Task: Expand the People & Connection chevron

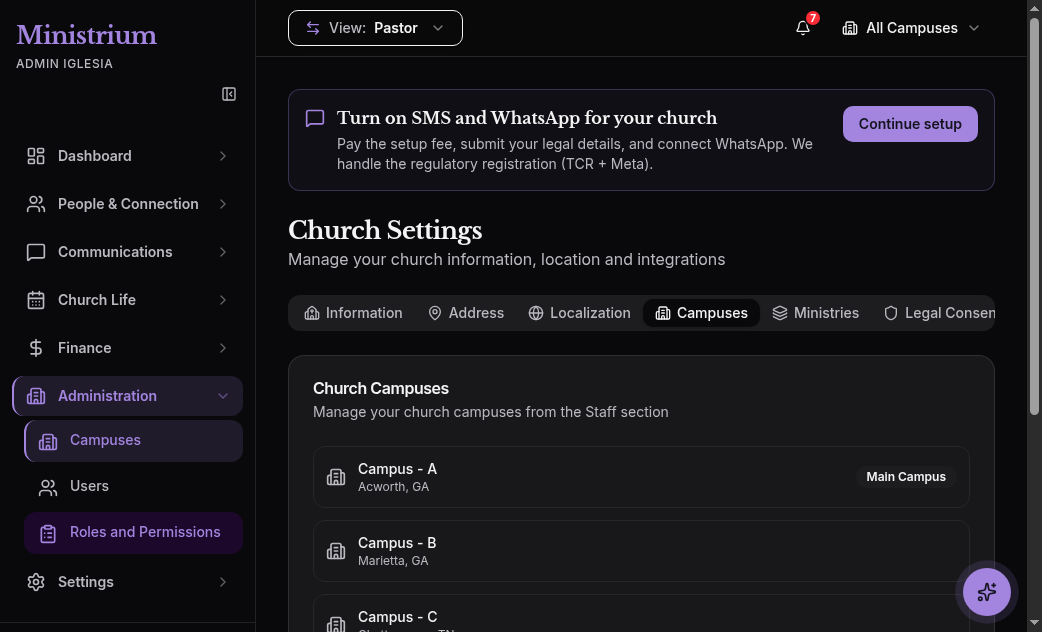Action: pos(223,204)
